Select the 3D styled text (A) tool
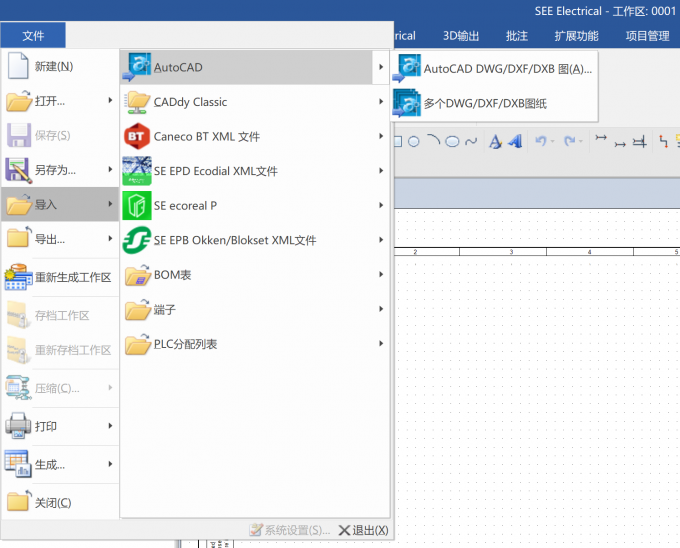Viewport: 680px width, 548px height. point(515,141)
